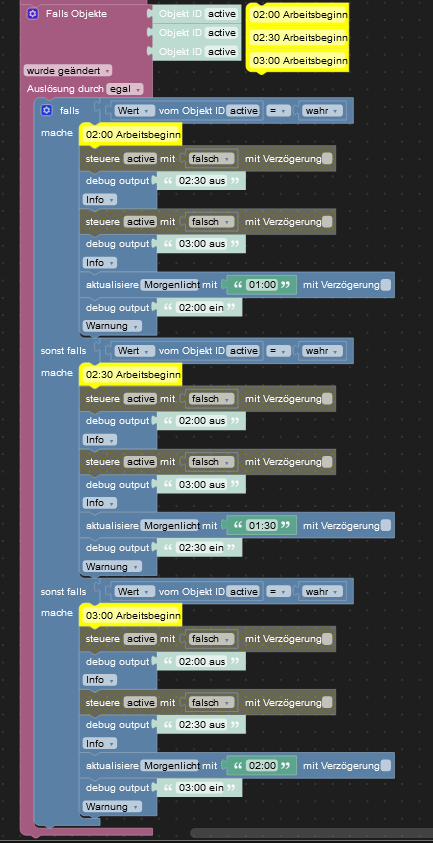Open the wurde geändert dropdown
This screenshot has height=843, width=433.
coord(68,70)
